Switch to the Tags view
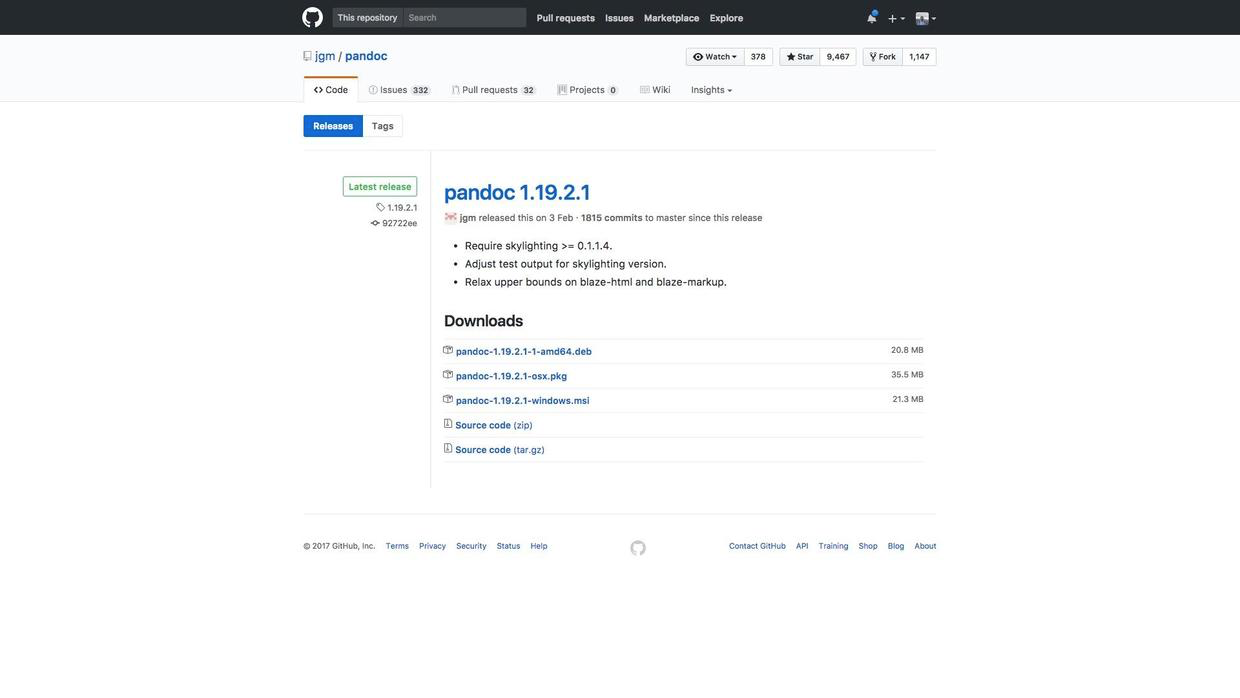The image size is (1240, 698). (x=383, y=126)
